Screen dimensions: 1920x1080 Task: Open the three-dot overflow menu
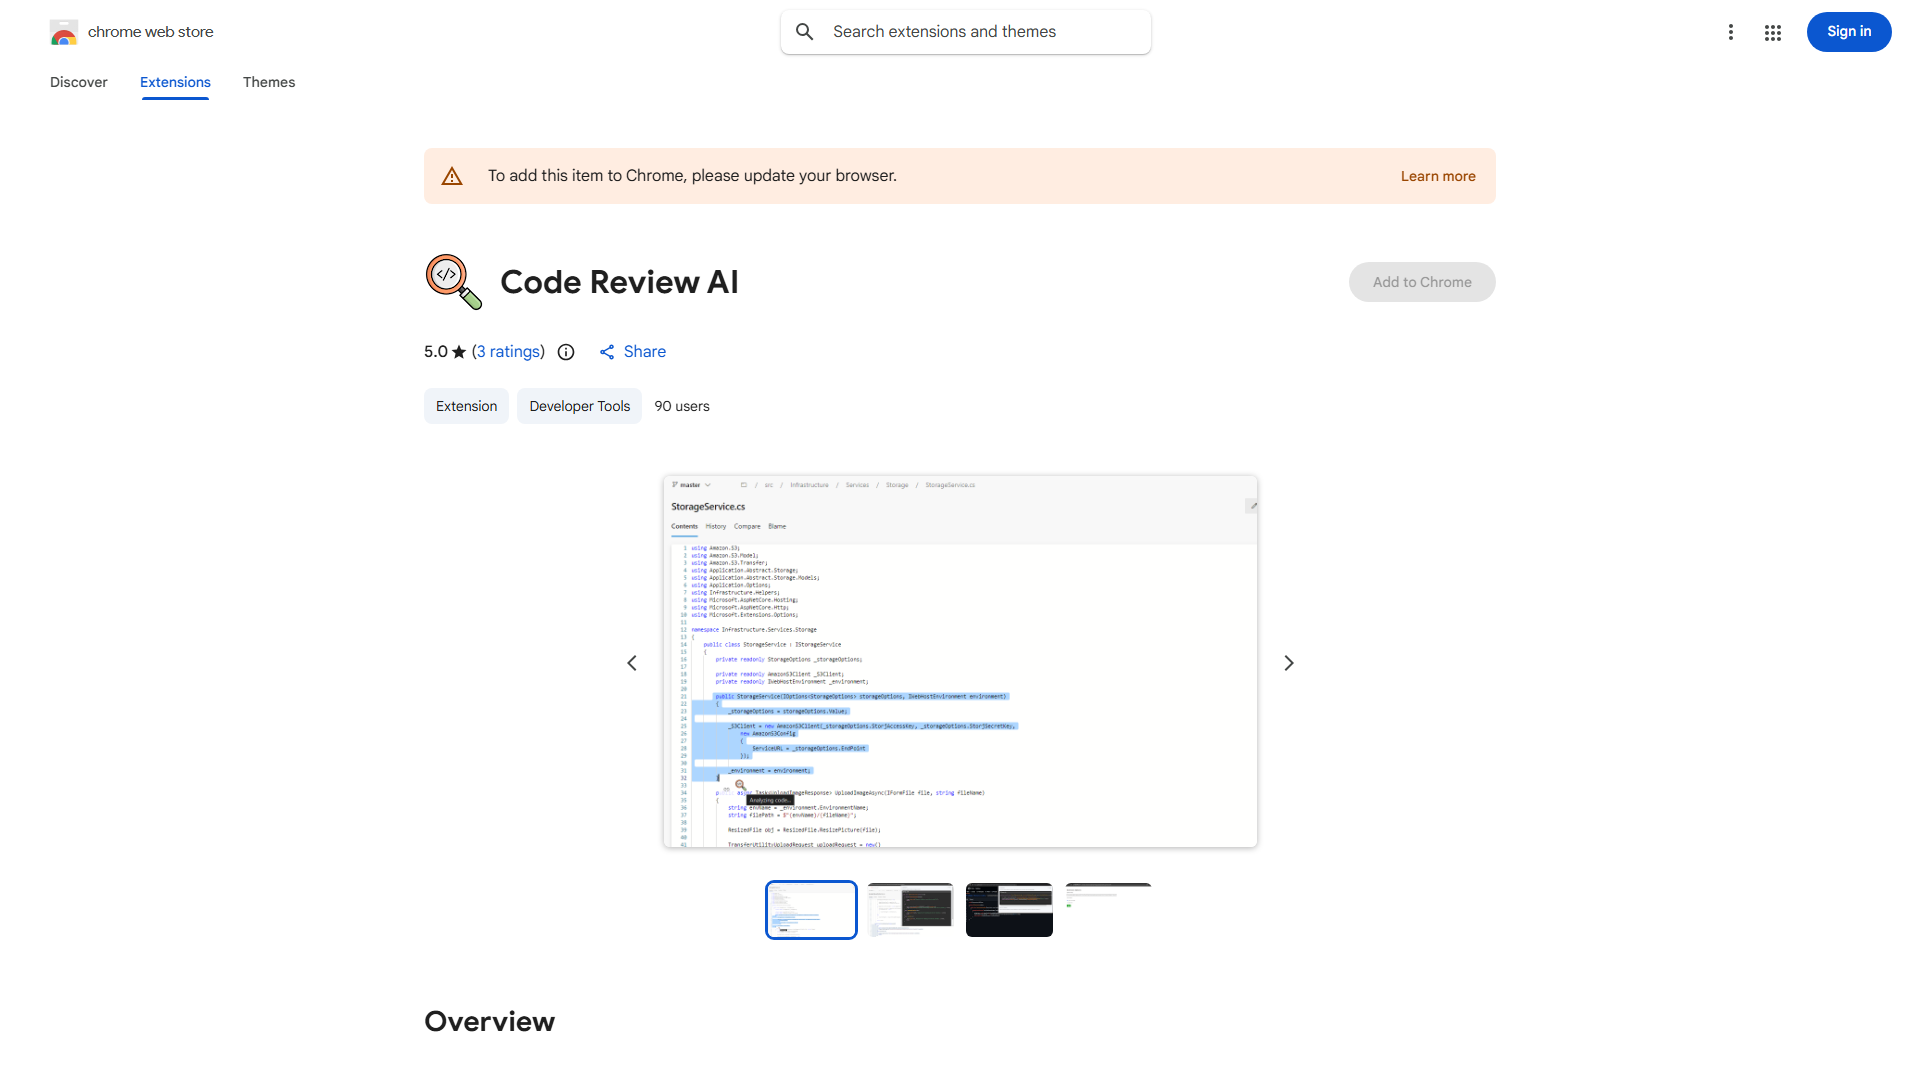pyautogui.click(x=1731, y=32)
